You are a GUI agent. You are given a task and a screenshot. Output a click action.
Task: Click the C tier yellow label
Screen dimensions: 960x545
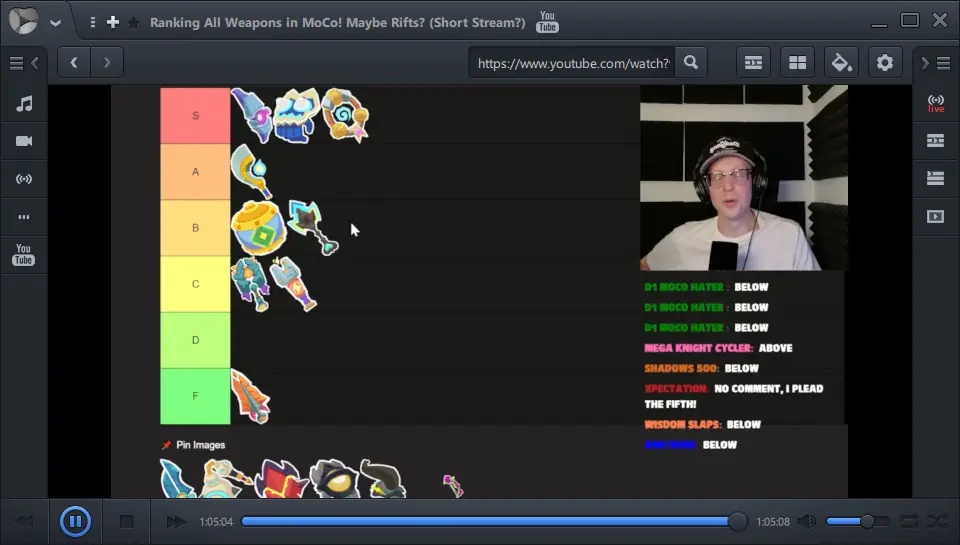(195, 284)
